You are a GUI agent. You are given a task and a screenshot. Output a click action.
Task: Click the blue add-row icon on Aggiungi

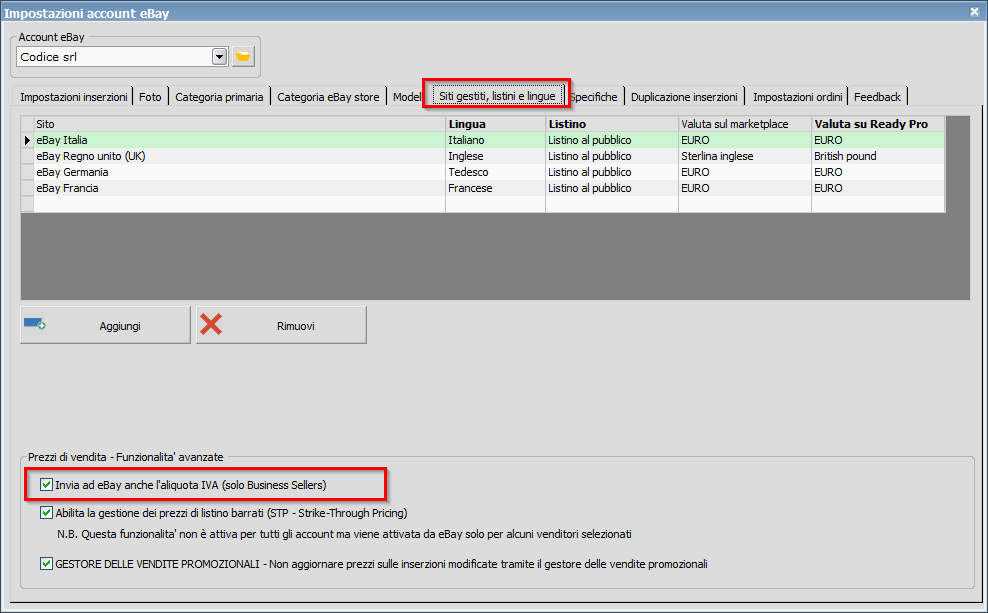(x=35, y=324)
